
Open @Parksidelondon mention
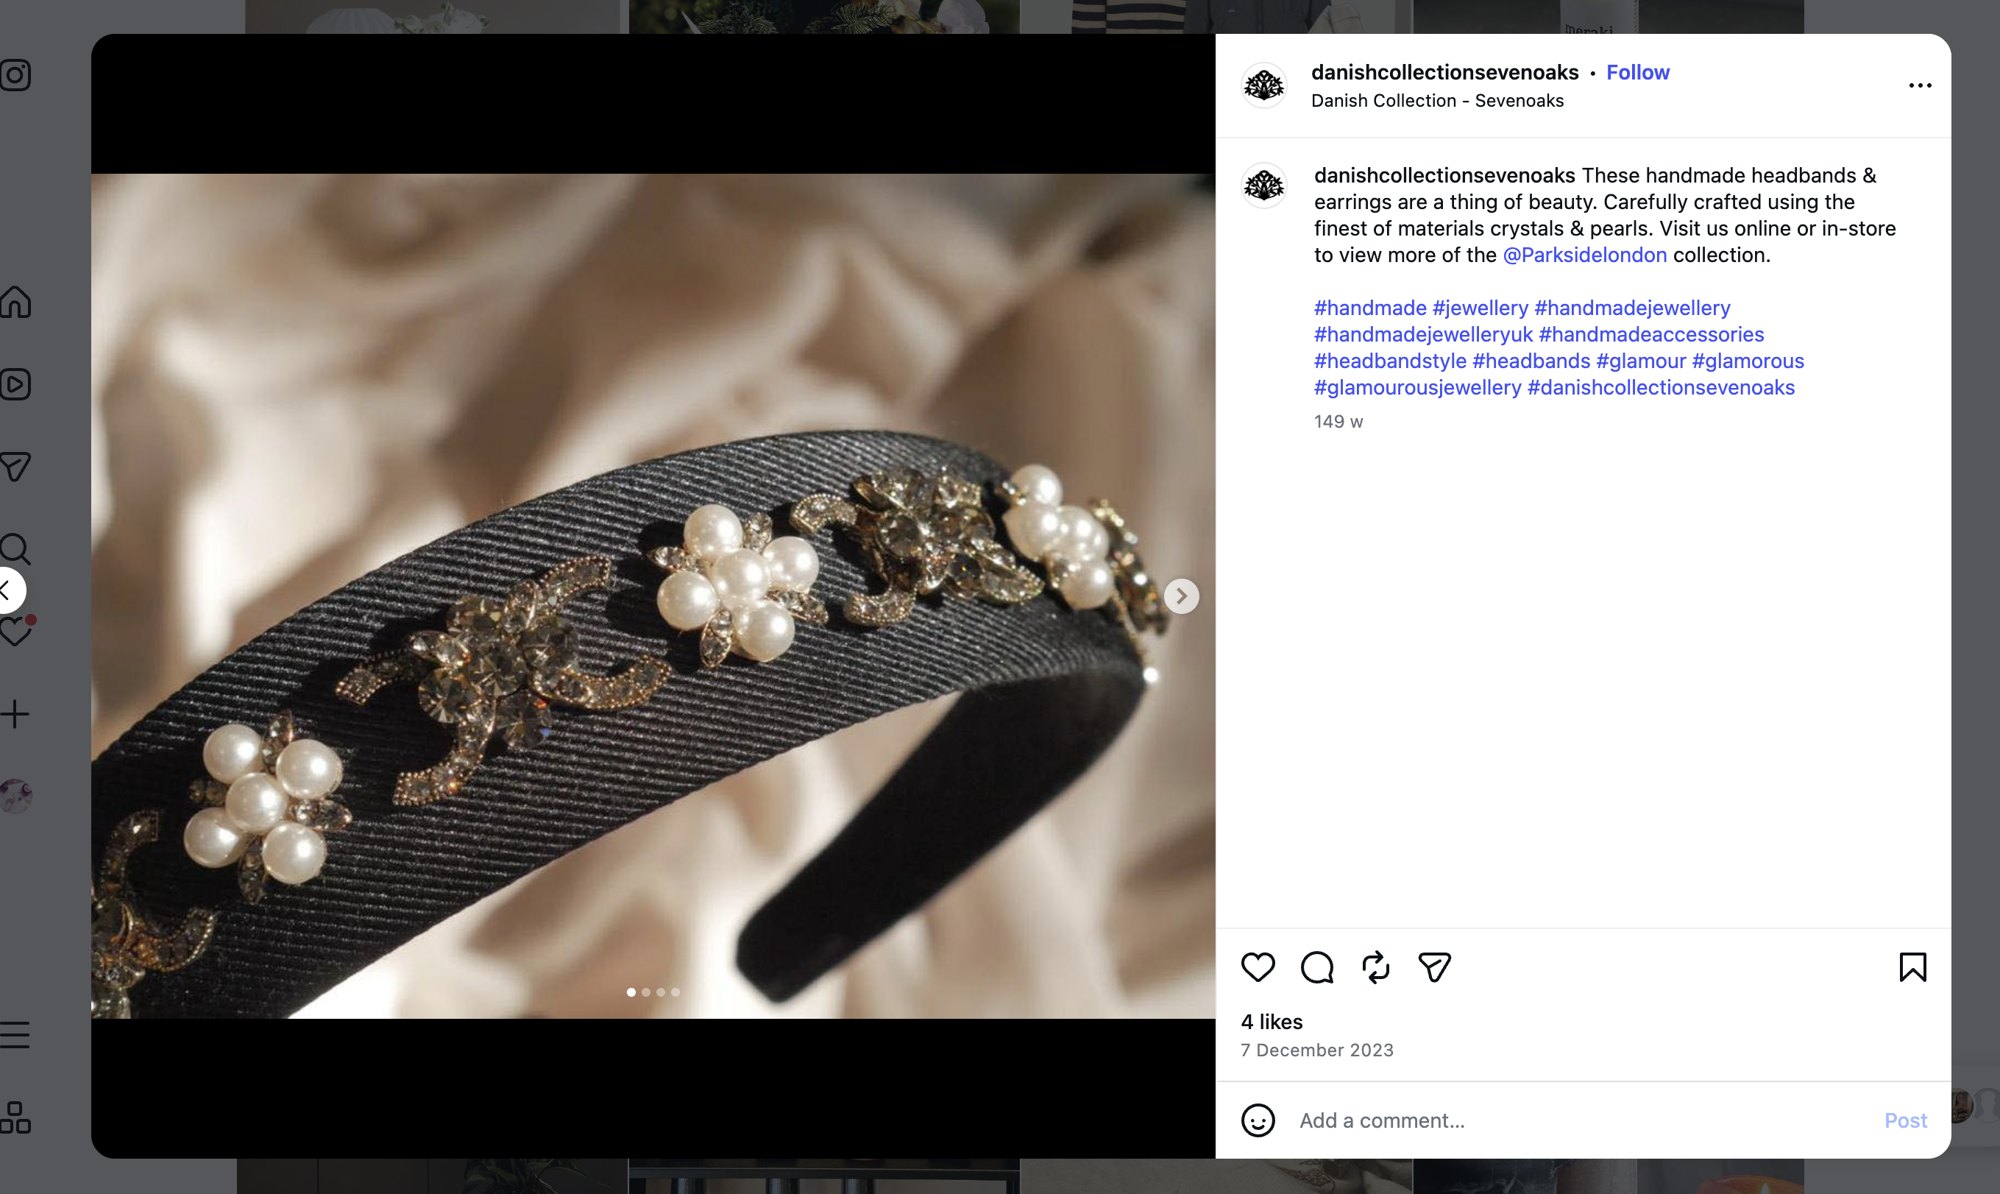click(1584, 255)
